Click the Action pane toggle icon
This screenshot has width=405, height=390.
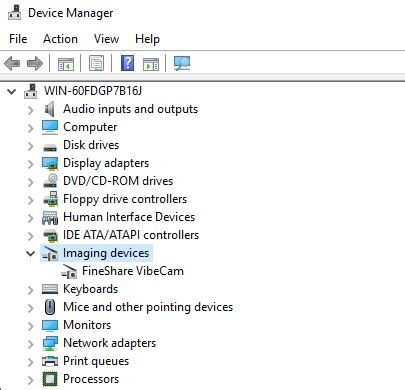coord(151,64)
